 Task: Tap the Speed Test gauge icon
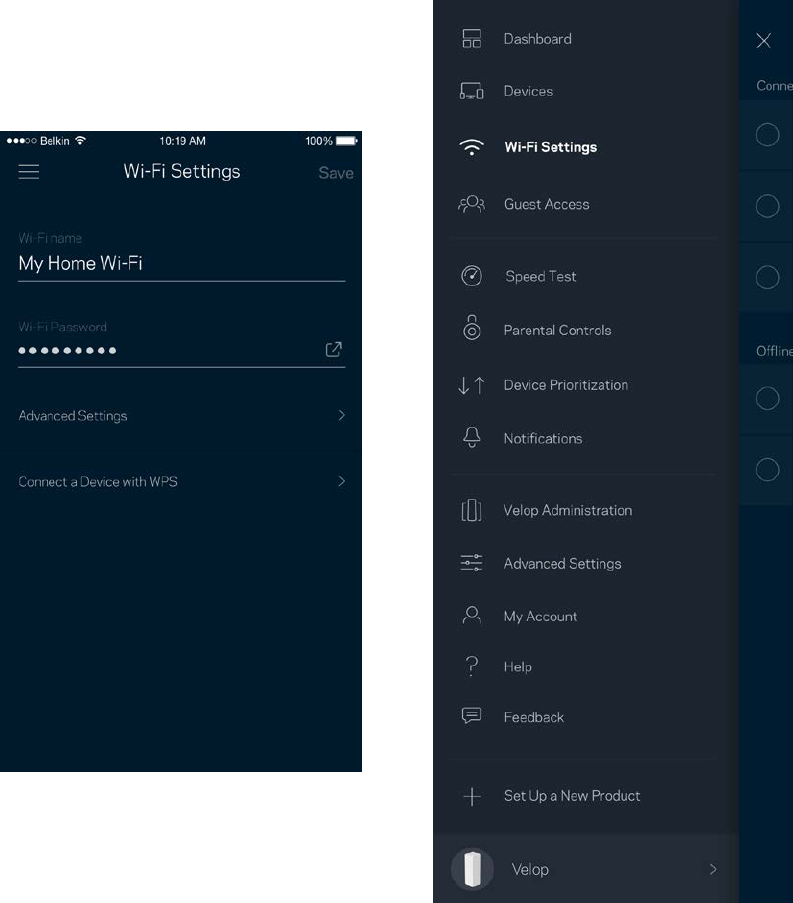pos(472,276)
